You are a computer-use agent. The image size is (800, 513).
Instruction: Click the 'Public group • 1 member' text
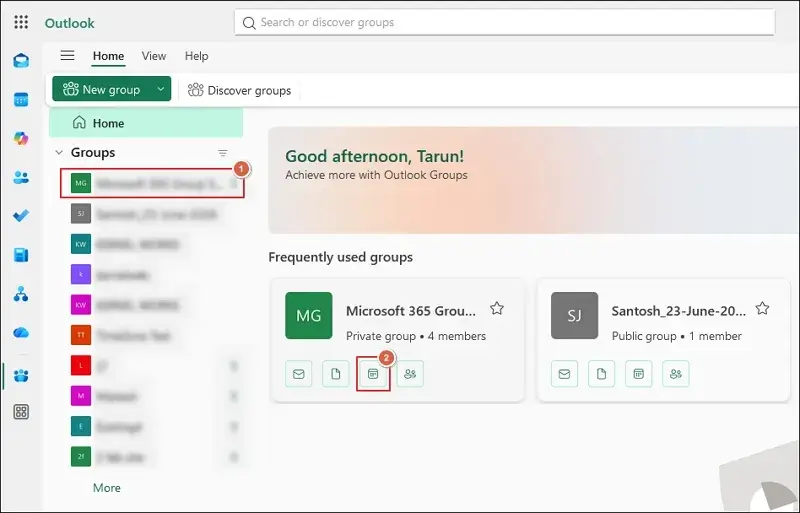677,336
